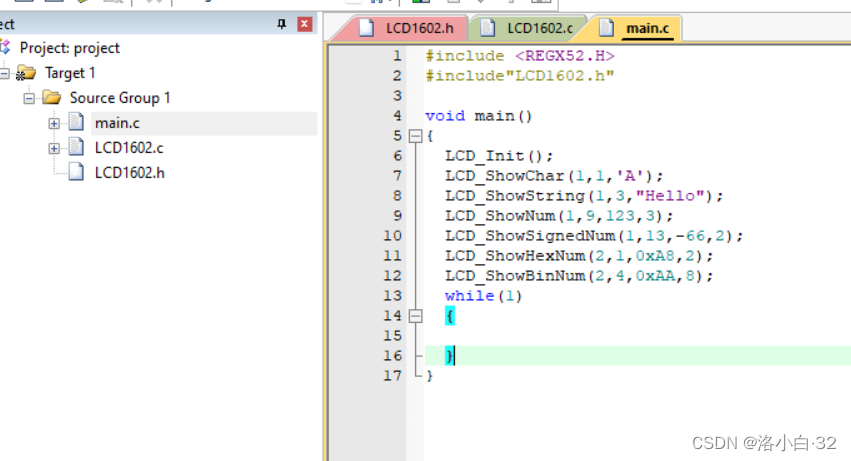Select main.c in project tree
Screen dimensions: 851x461
coord(117,123)
